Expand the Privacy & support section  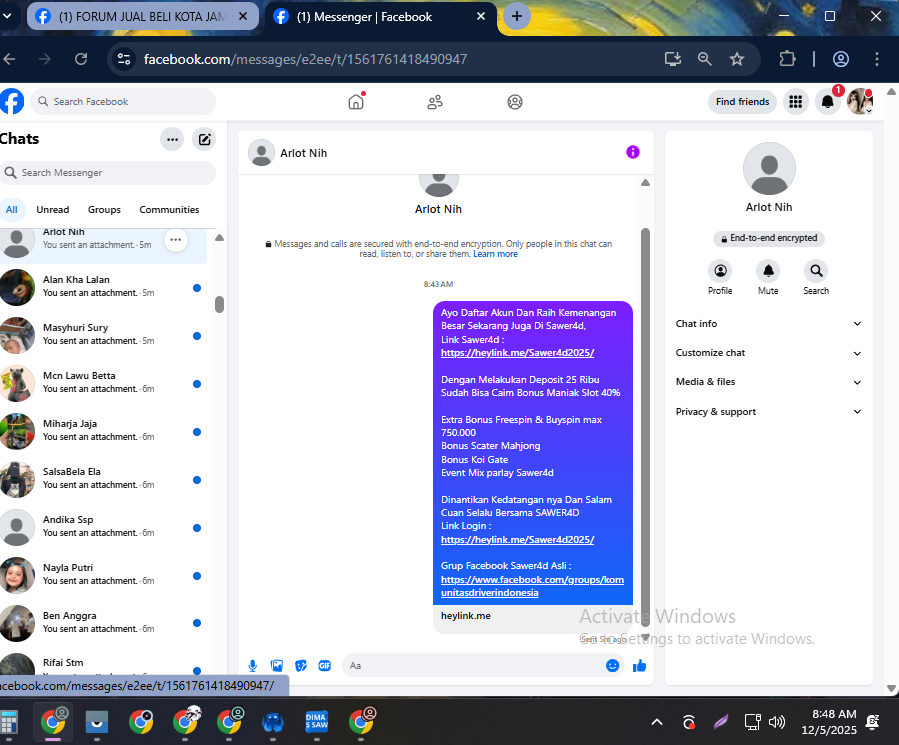pos(768,411)
